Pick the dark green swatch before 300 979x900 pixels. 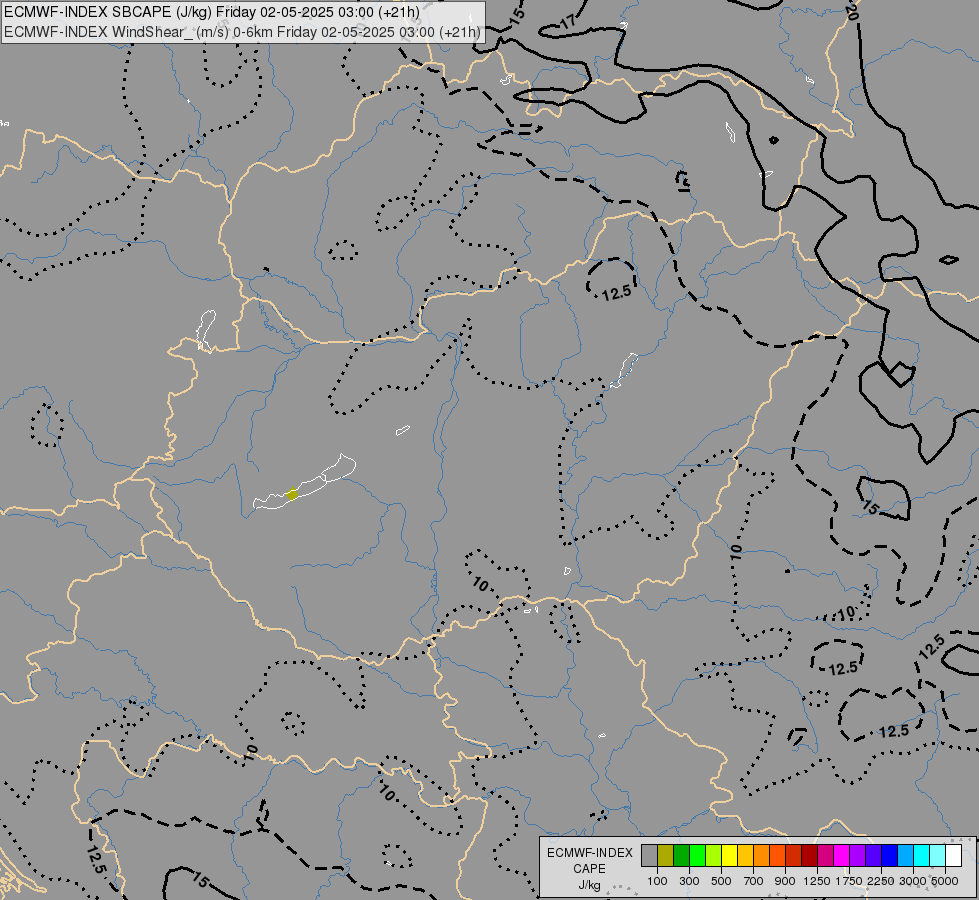(x=681, y=855)
